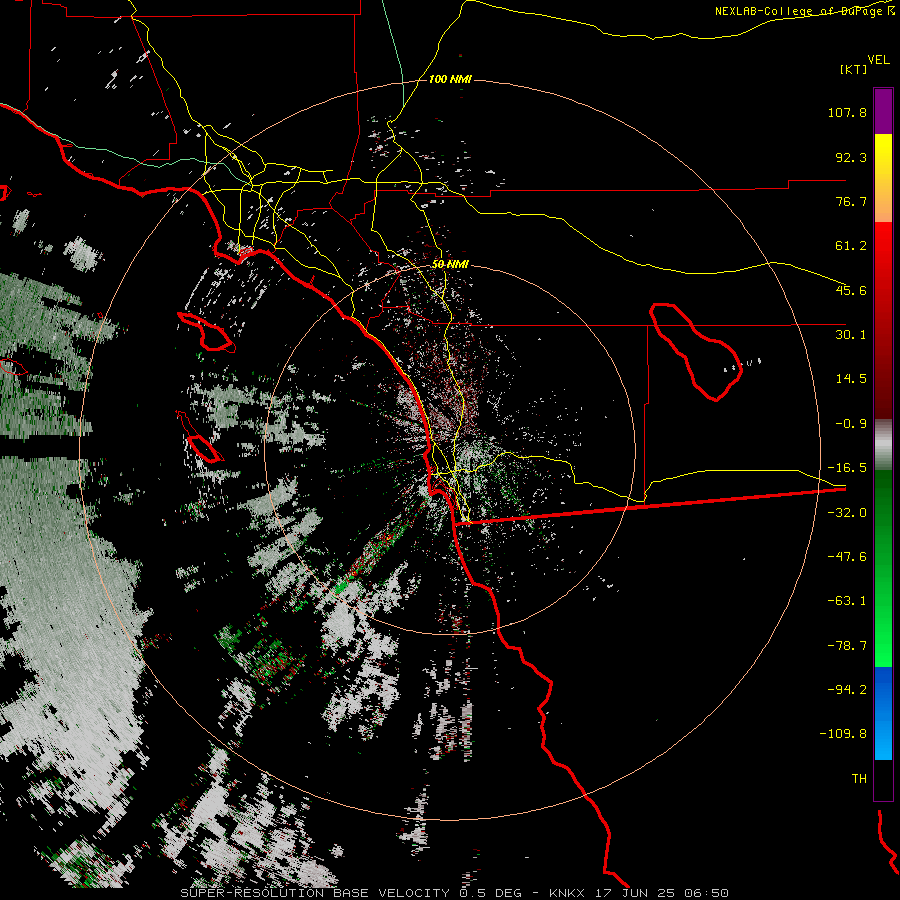The width and height of the screenshot is (900, 900).
Task: Click the 76.7 value on velocity scale
Action: [x=851, y=201]
